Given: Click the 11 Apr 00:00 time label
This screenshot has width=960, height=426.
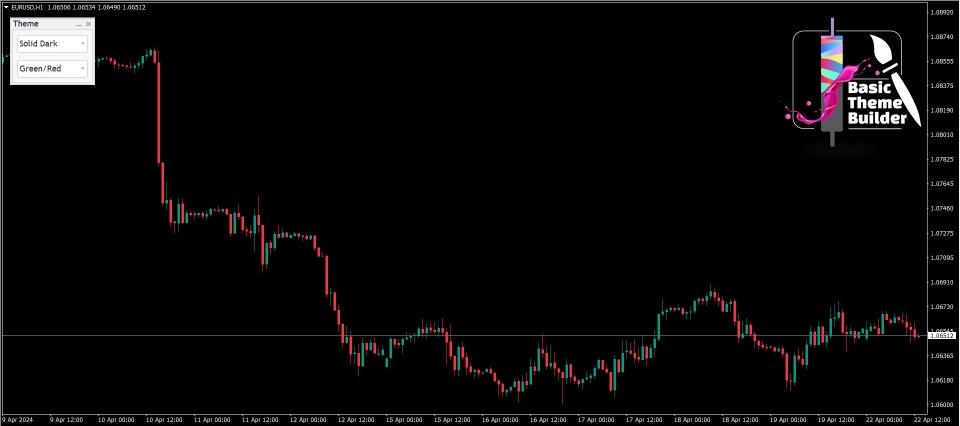Looking at the screenshot, I should [213, 420].
